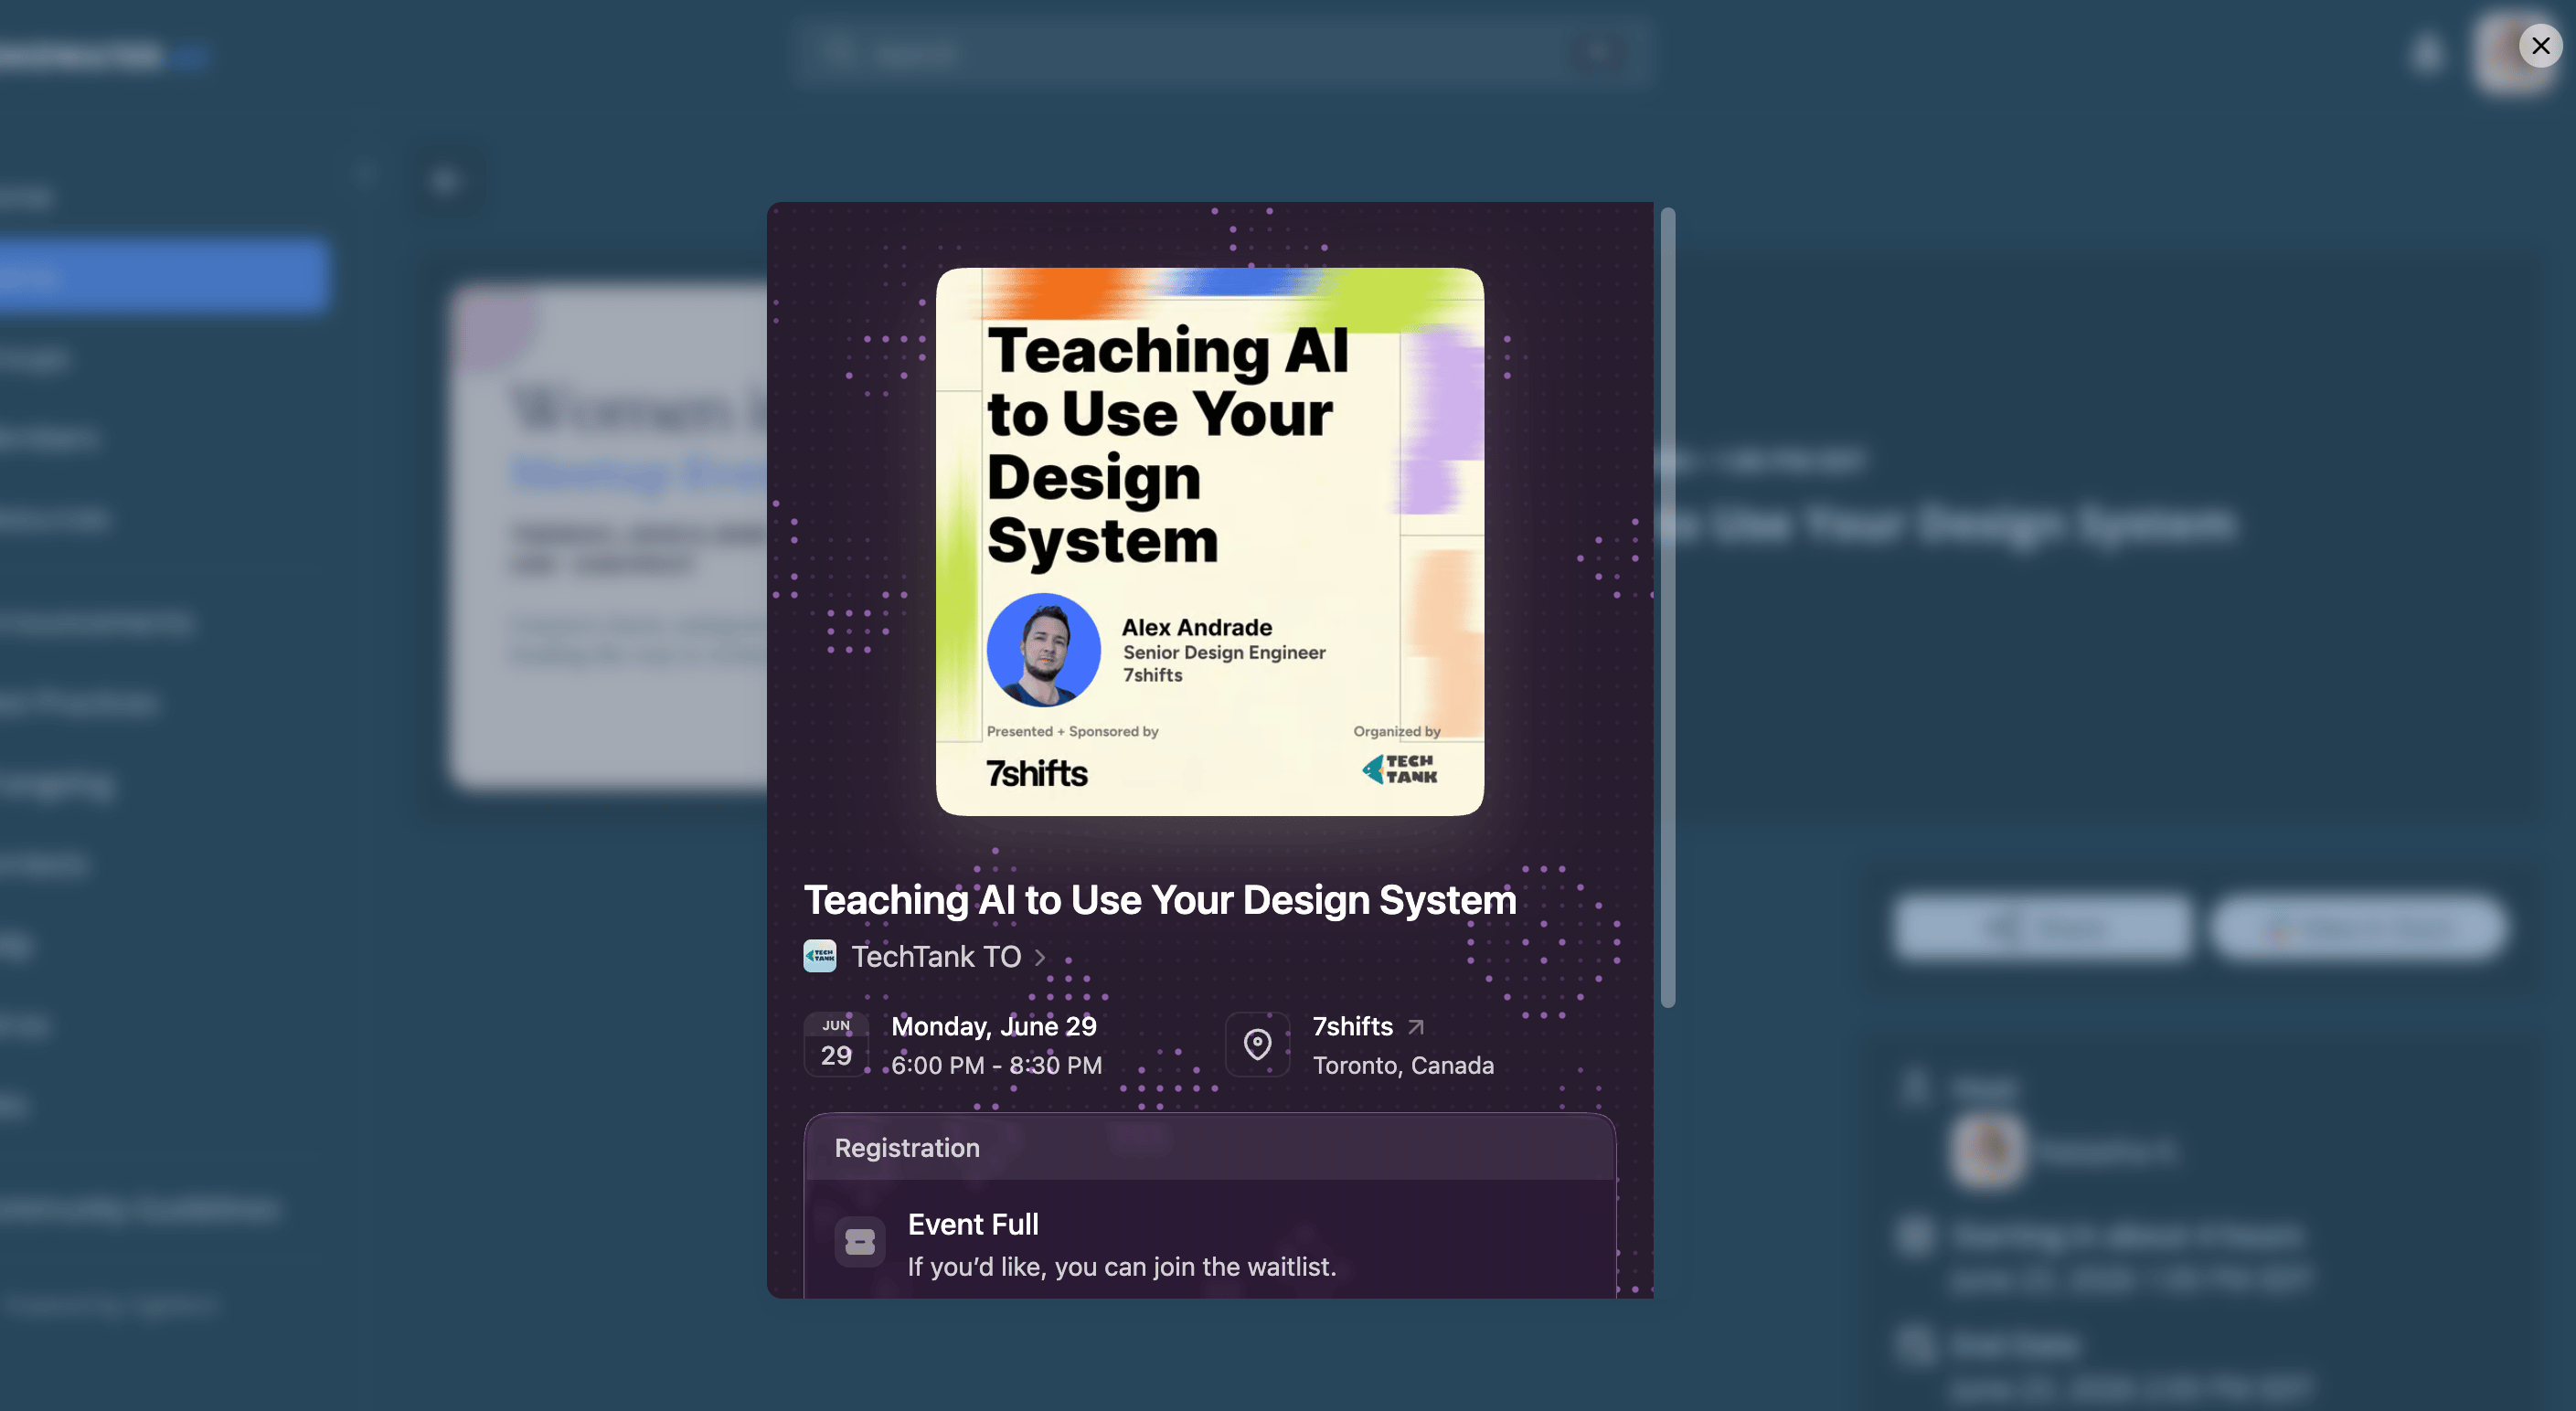Image resolution: width=2576 pixels, height=1411 pixels.
Task: Expand the chevron next to TechTank TO
Action: click(x=1040, y=958)
